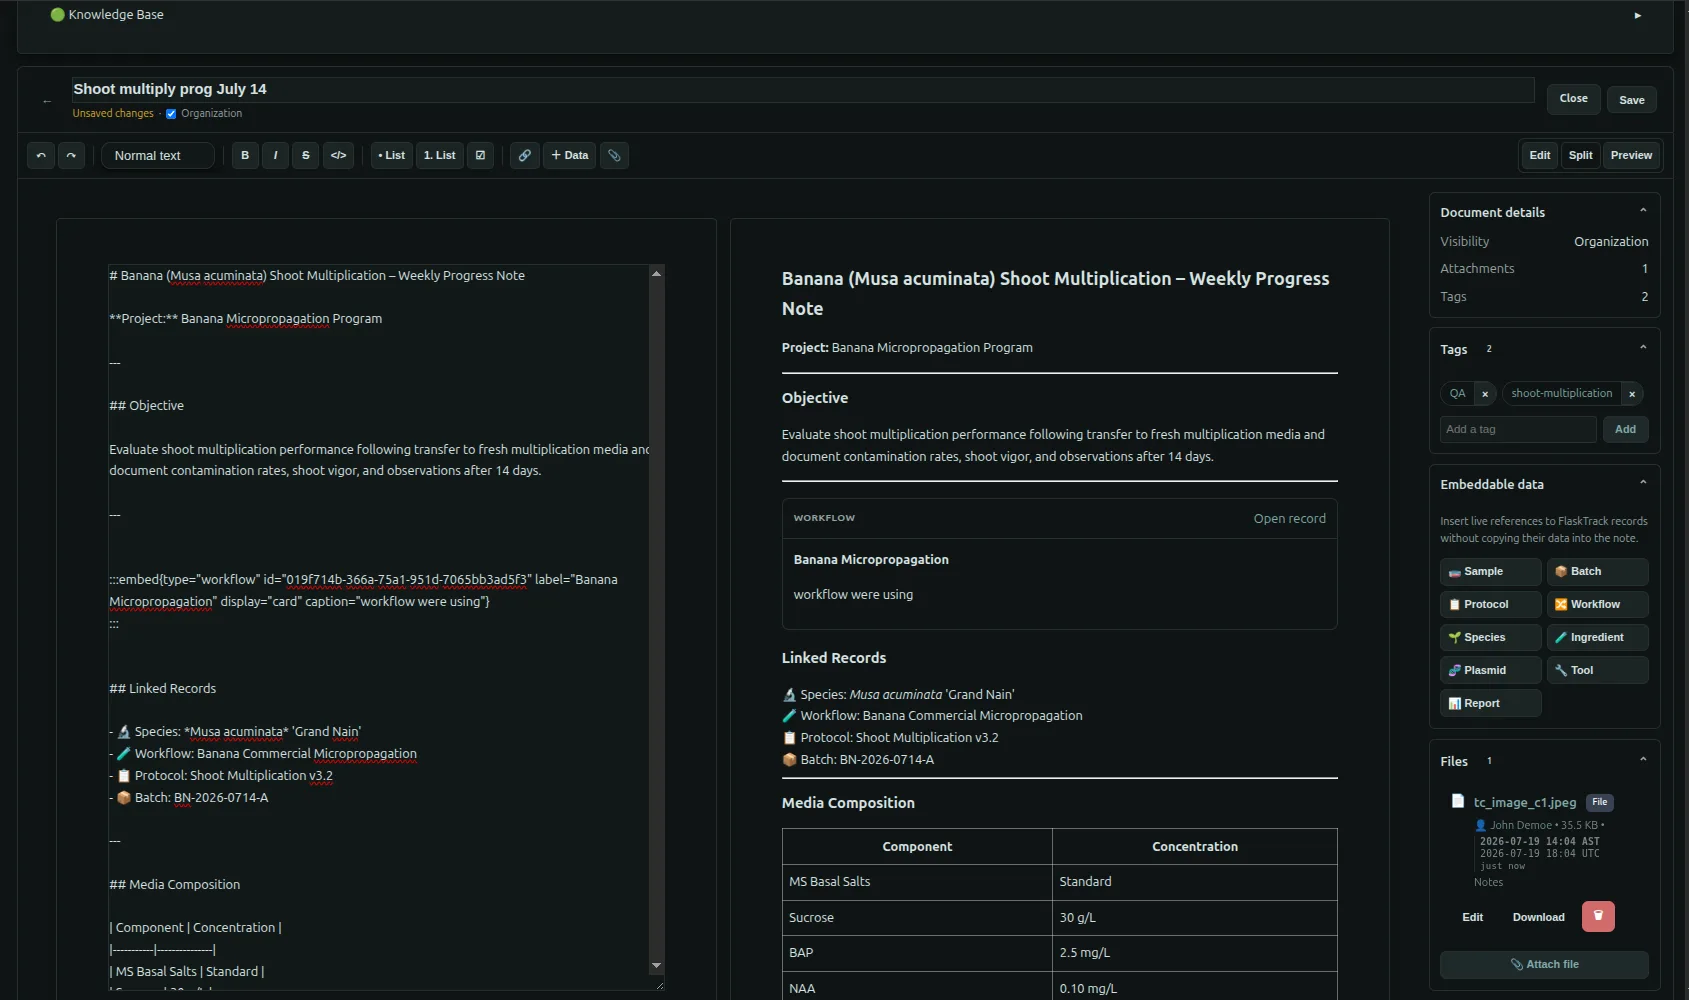Click the paperclip attachment toolbar icon

(x=614, y=155)
